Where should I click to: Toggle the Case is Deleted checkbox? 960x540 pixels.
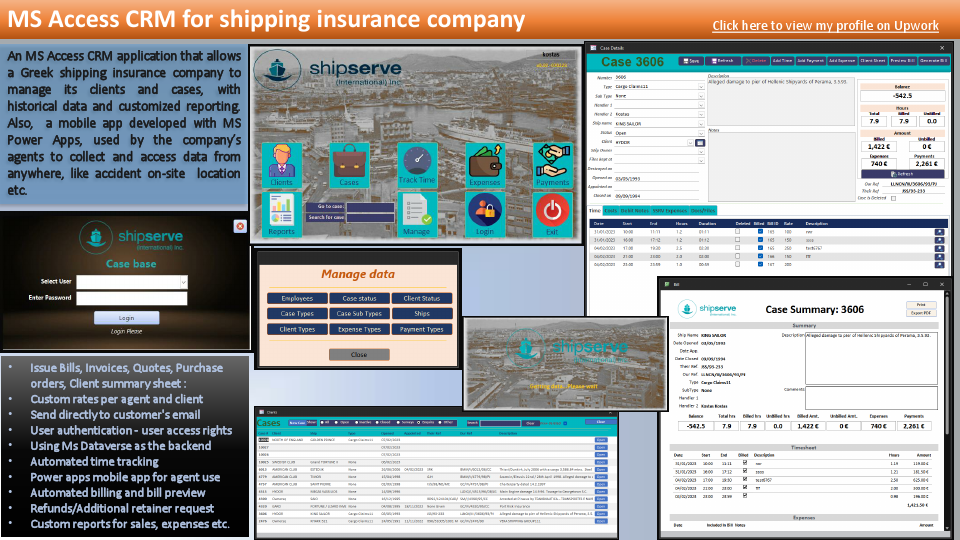pos(893,198)
